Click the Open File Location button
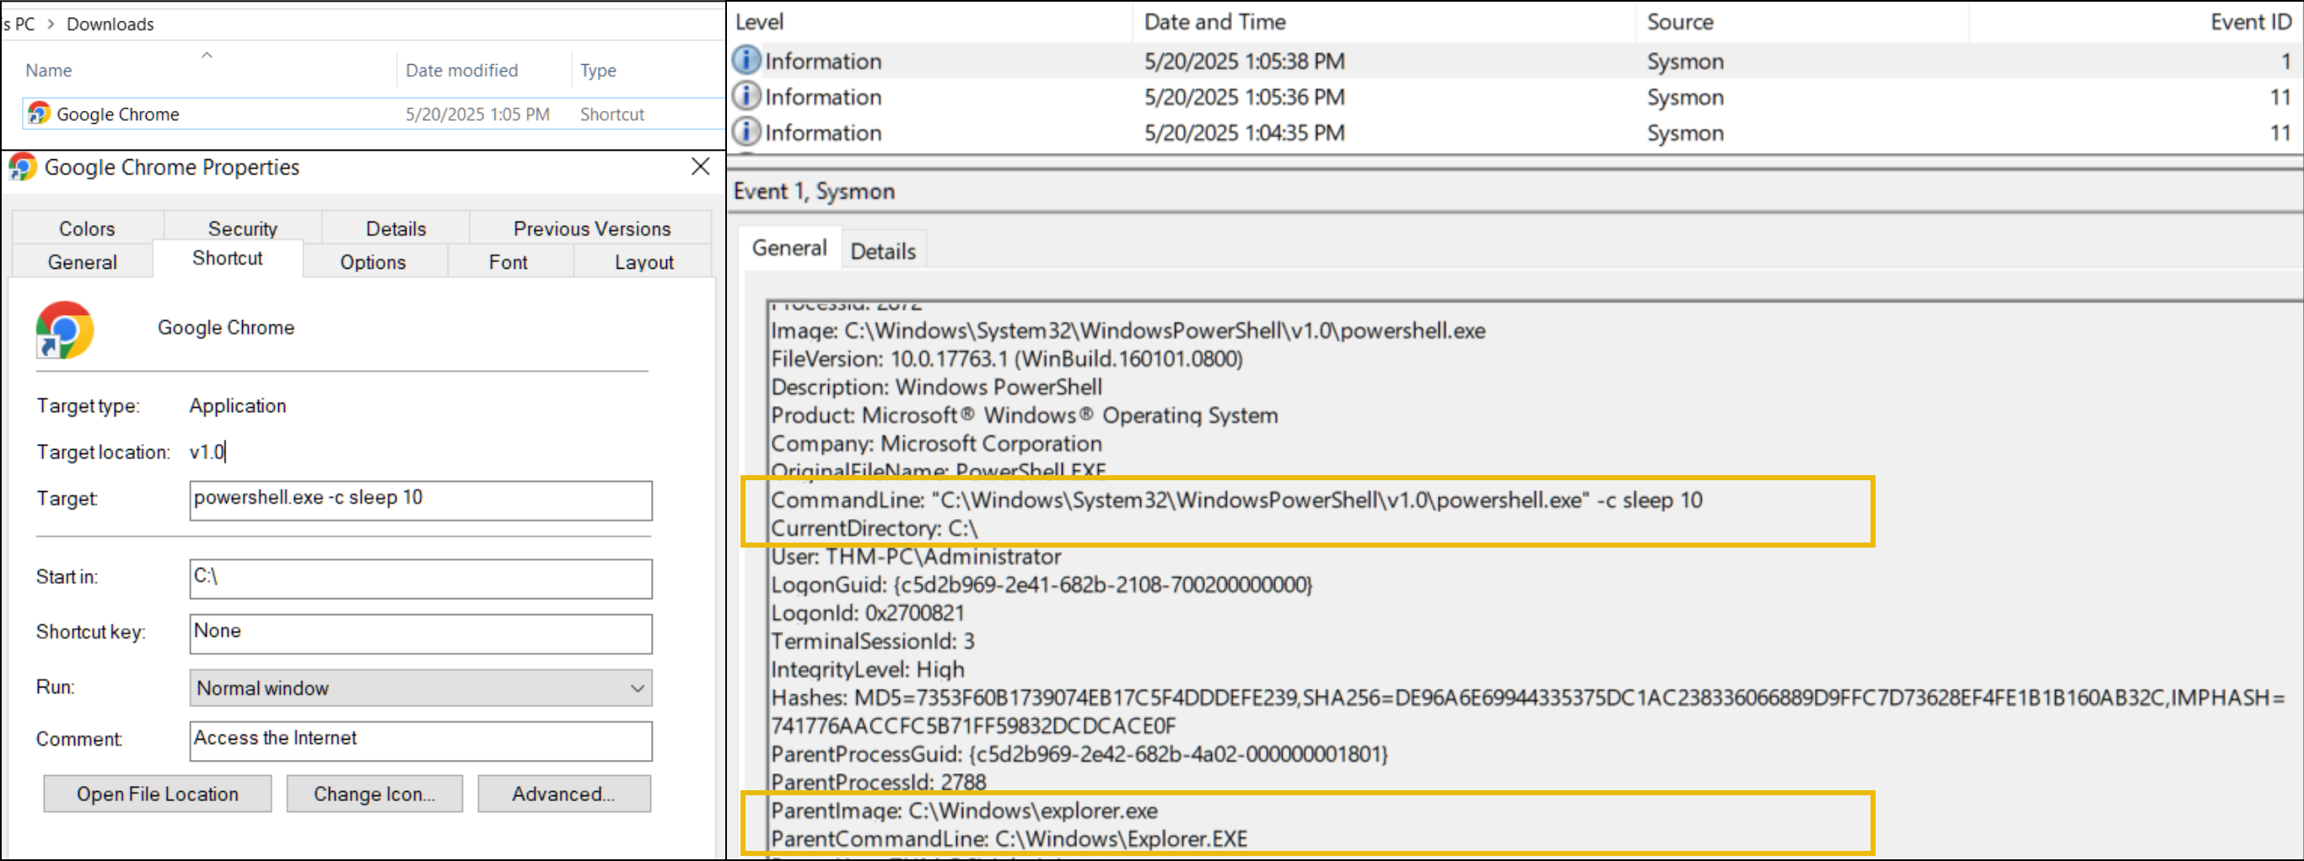This screenshot has height=861, width=2304. click(x=157, y=794)
